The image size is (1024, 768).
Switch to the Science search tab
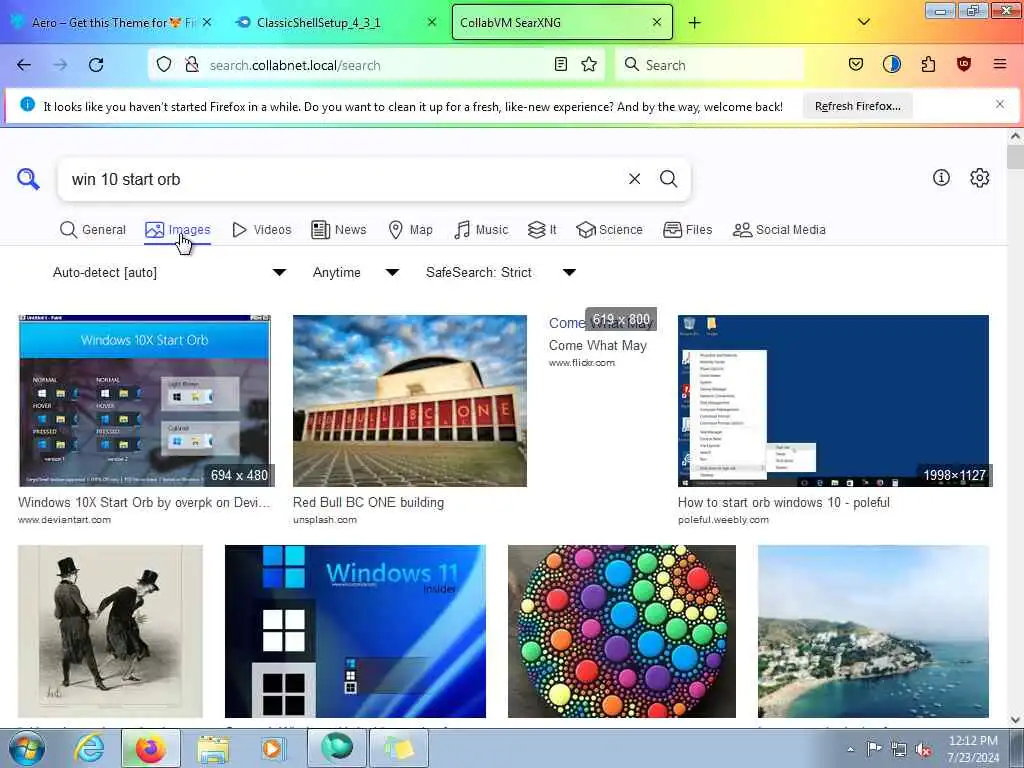(x=609, y=230)
